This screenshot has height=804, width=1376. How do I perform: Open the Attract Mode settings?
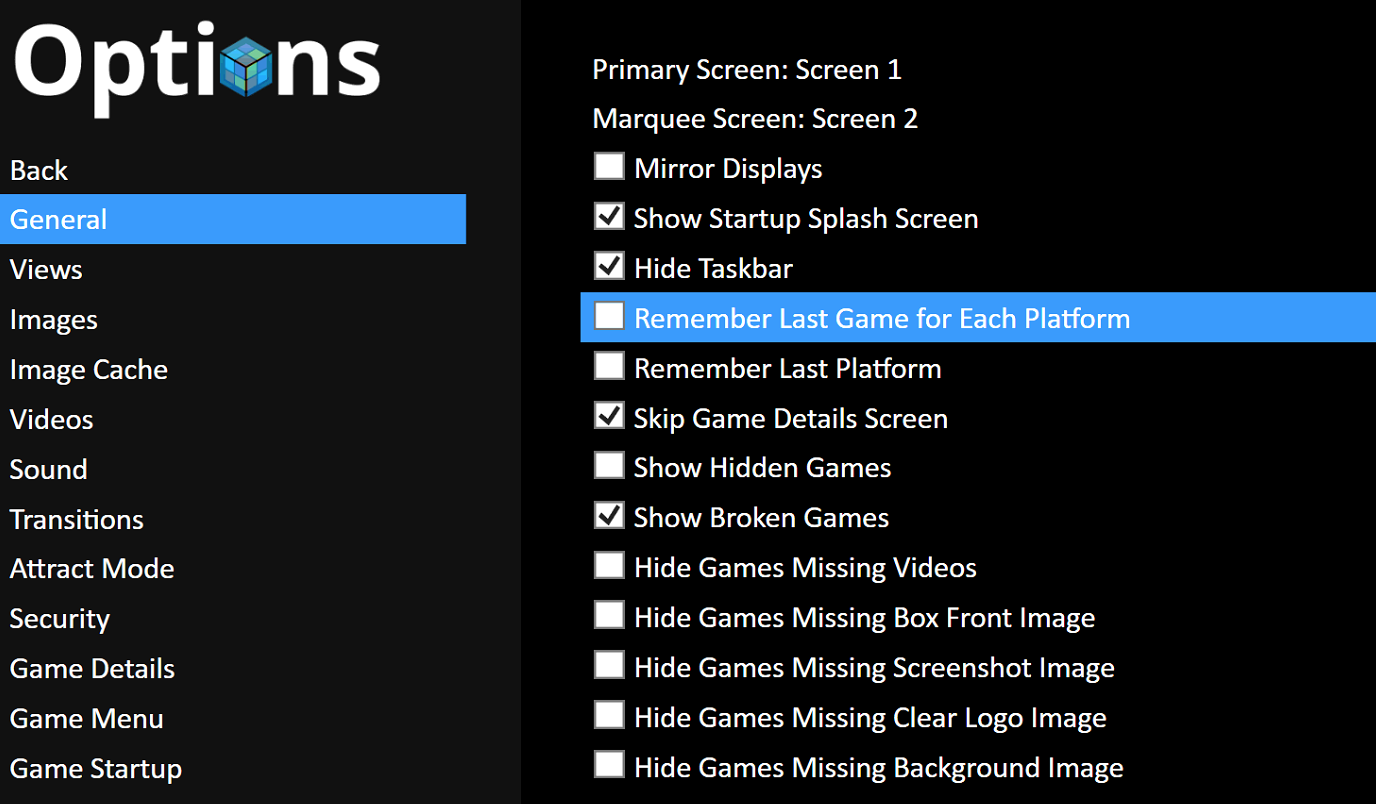(92, 569)
